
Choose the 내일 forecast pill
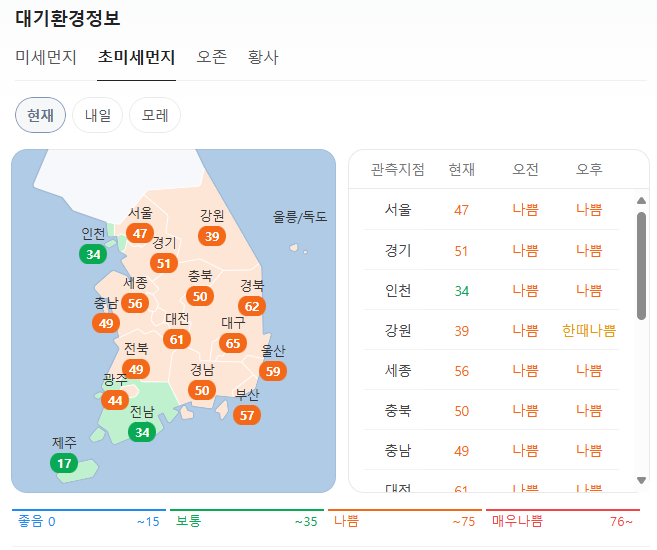pyautogui.click(x=98, y=115)
